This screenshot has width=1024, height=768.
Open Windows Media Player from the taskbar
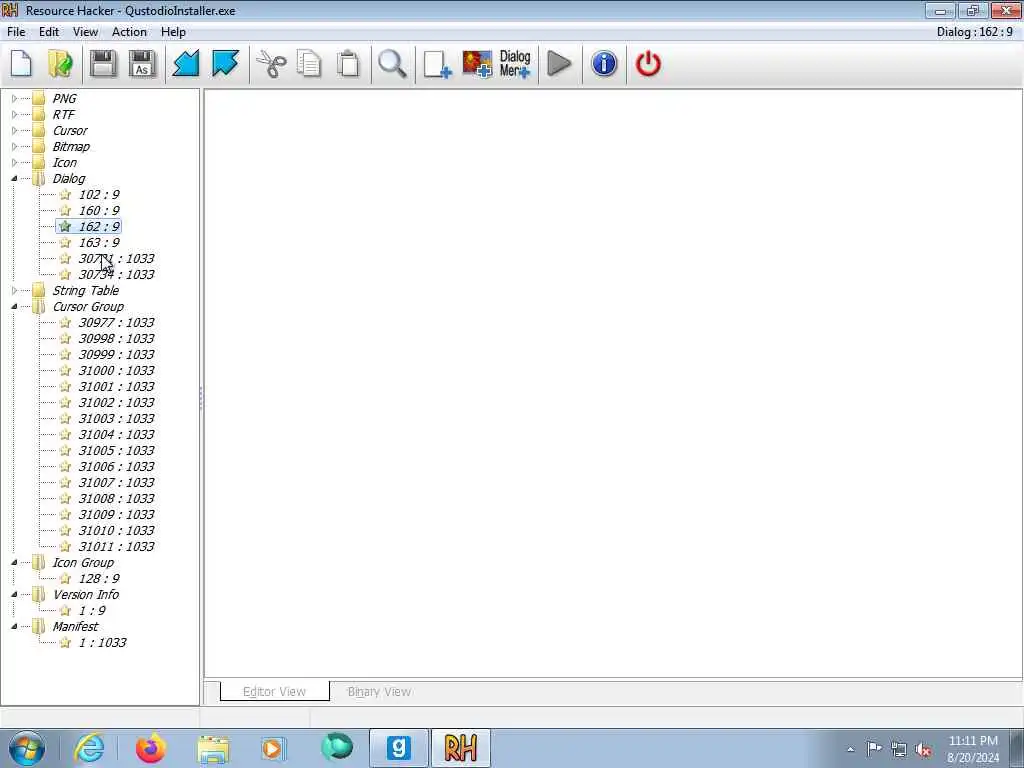(274, 748)
